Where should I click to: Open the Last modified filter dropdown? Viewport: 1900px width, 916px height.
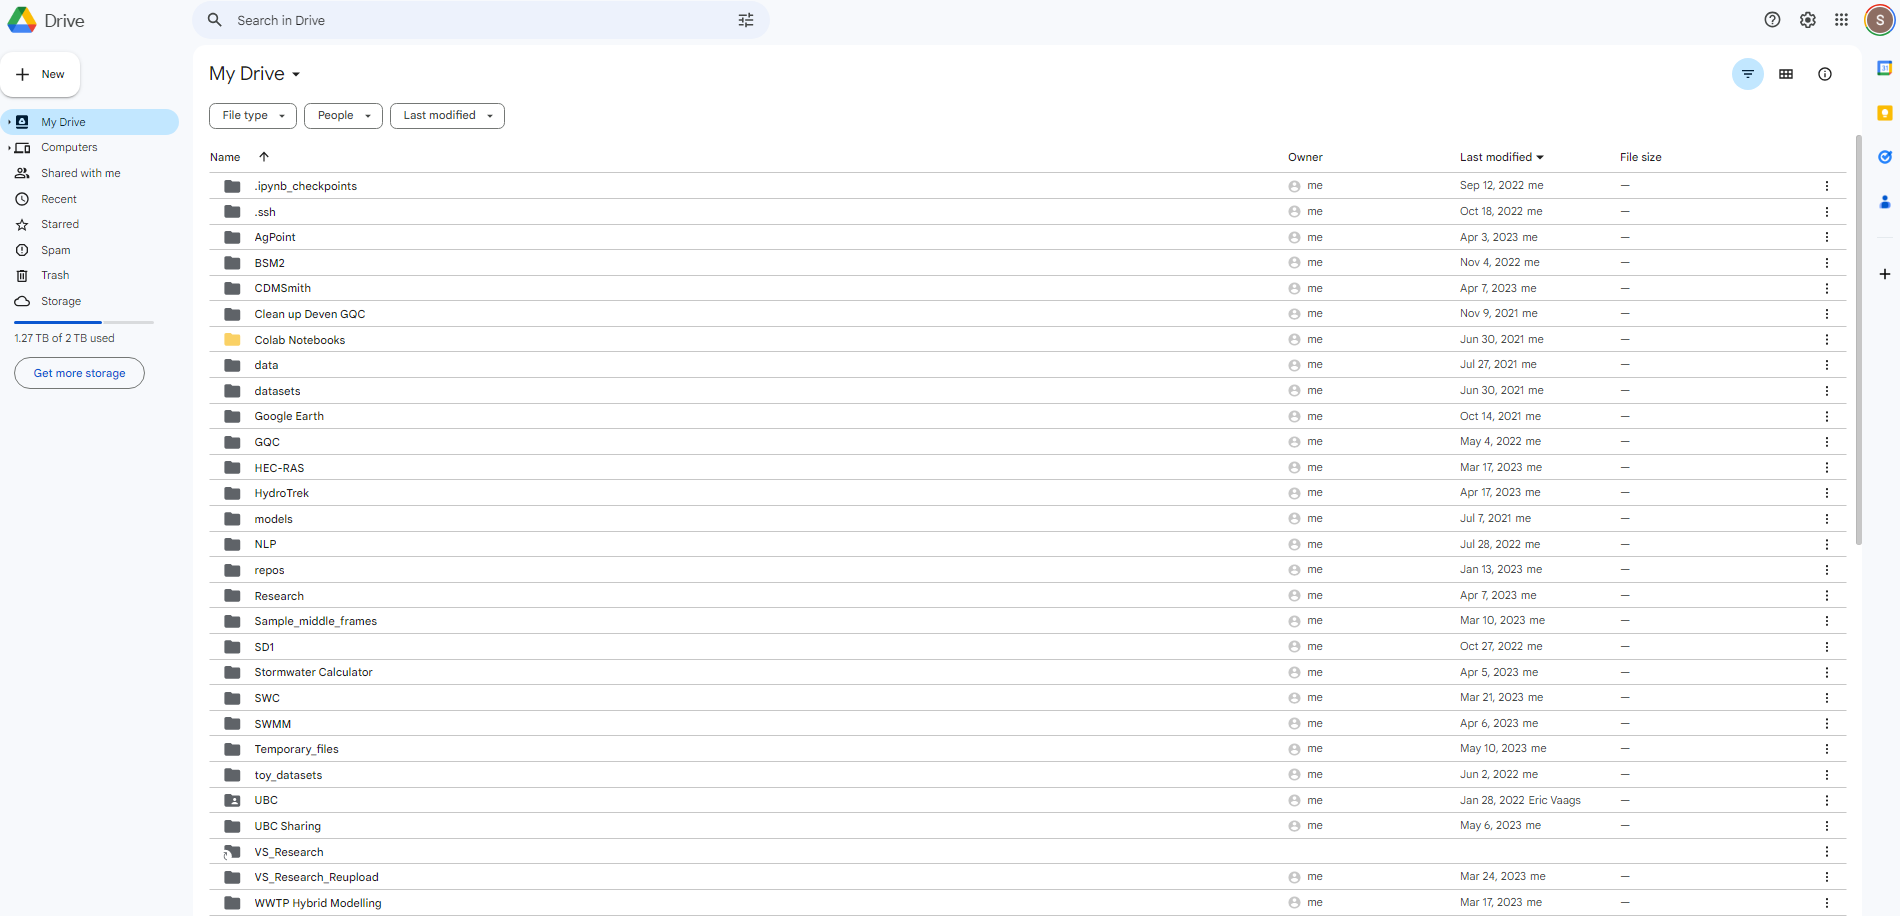pos(447,116)
